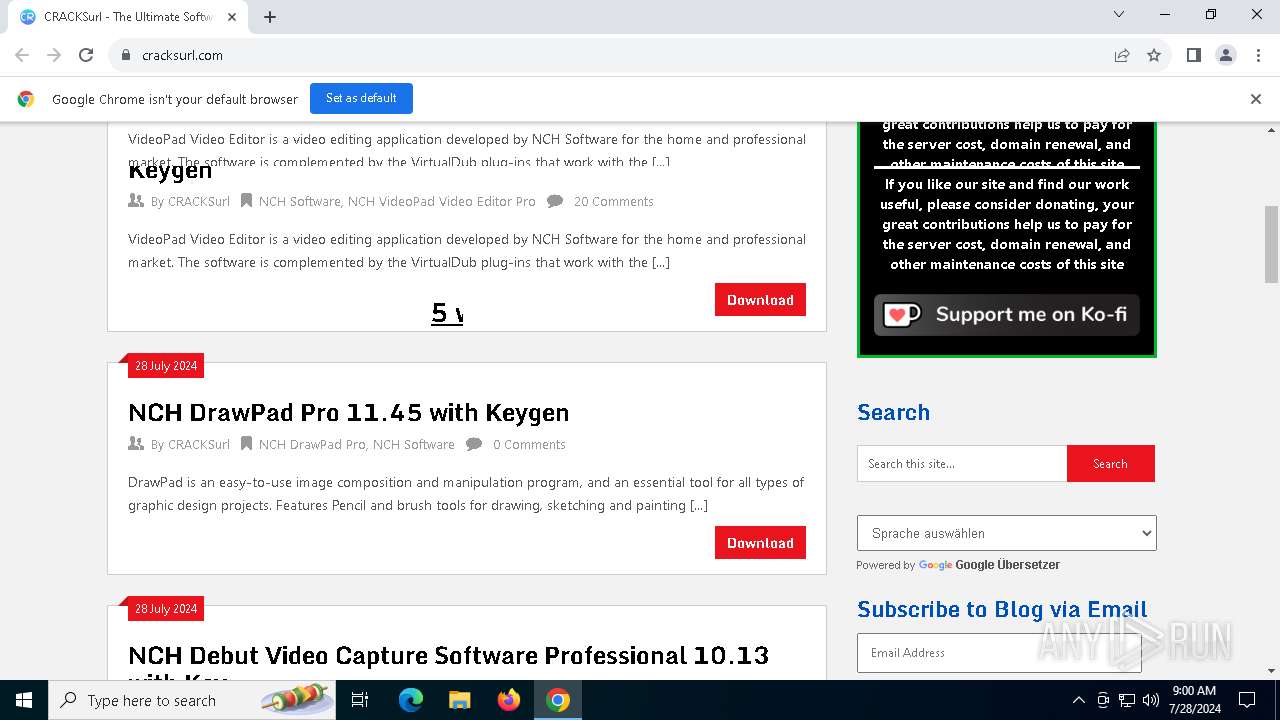1280x720 pixels.
Task: Open the Google Übersetzer link
Action: click(1007, 565)
